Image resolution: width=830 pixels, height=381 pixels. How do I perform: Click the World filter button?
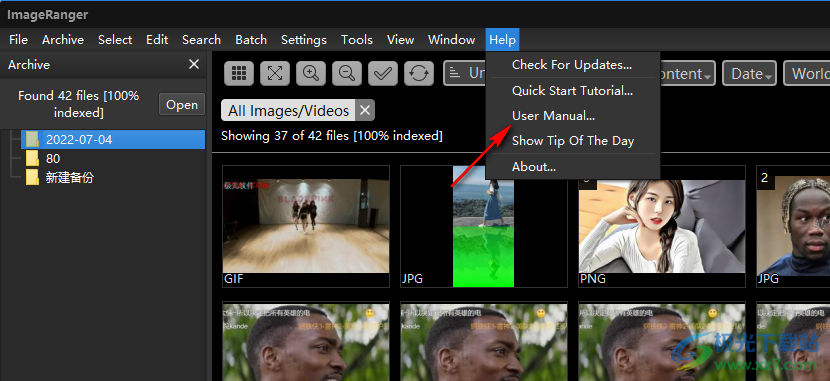click(807, 73)
